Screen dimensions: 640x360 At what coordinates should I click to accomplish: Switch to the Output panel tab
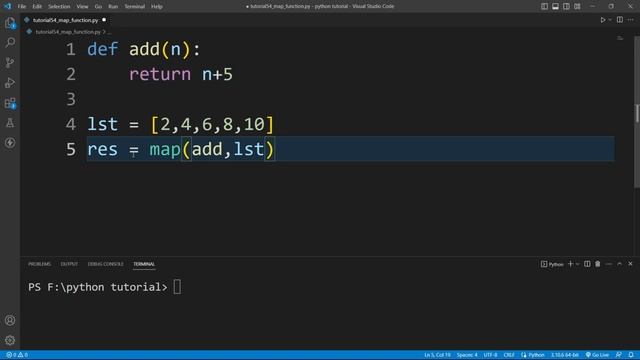pyautogui.click(x=69, y=264)
